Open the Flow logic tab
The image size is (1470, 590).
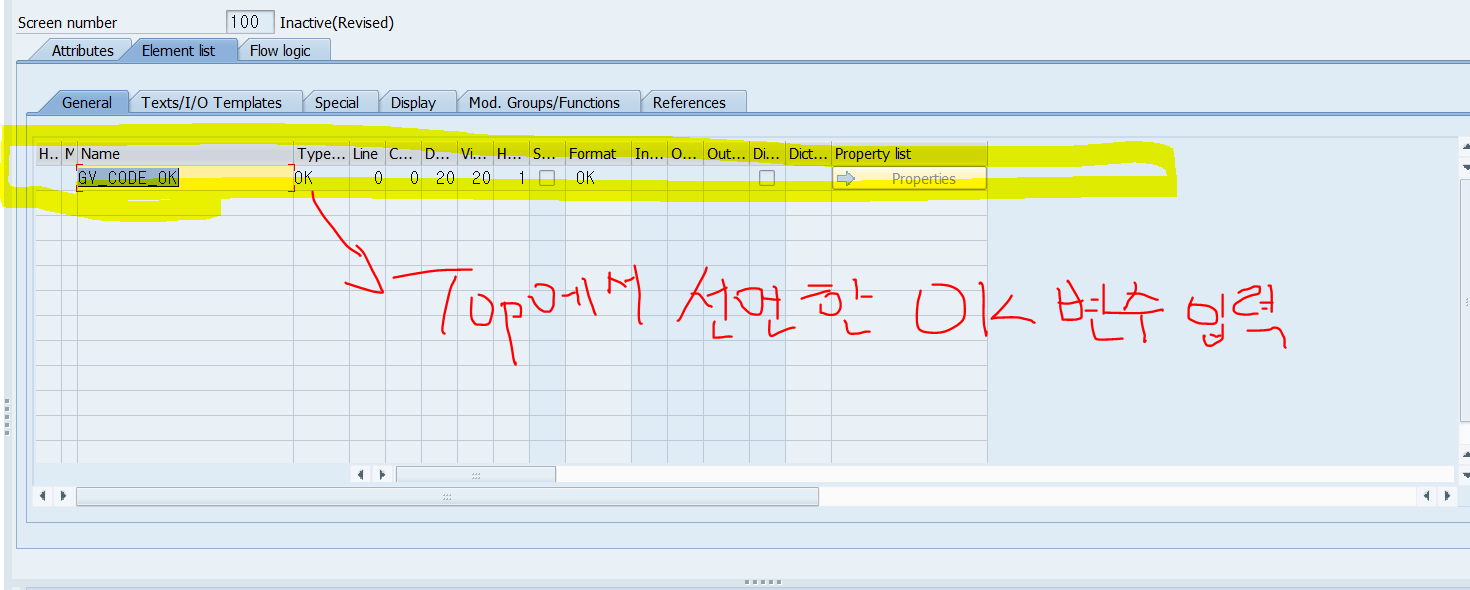click(x=280, y=50)
